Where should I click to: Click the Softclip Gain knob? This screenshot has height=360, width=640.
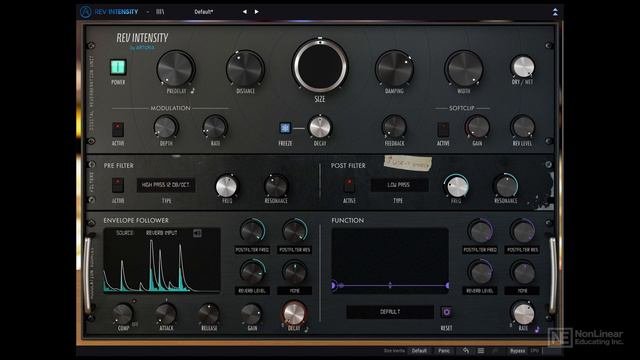pyautogui.click(x=477, y=127)
